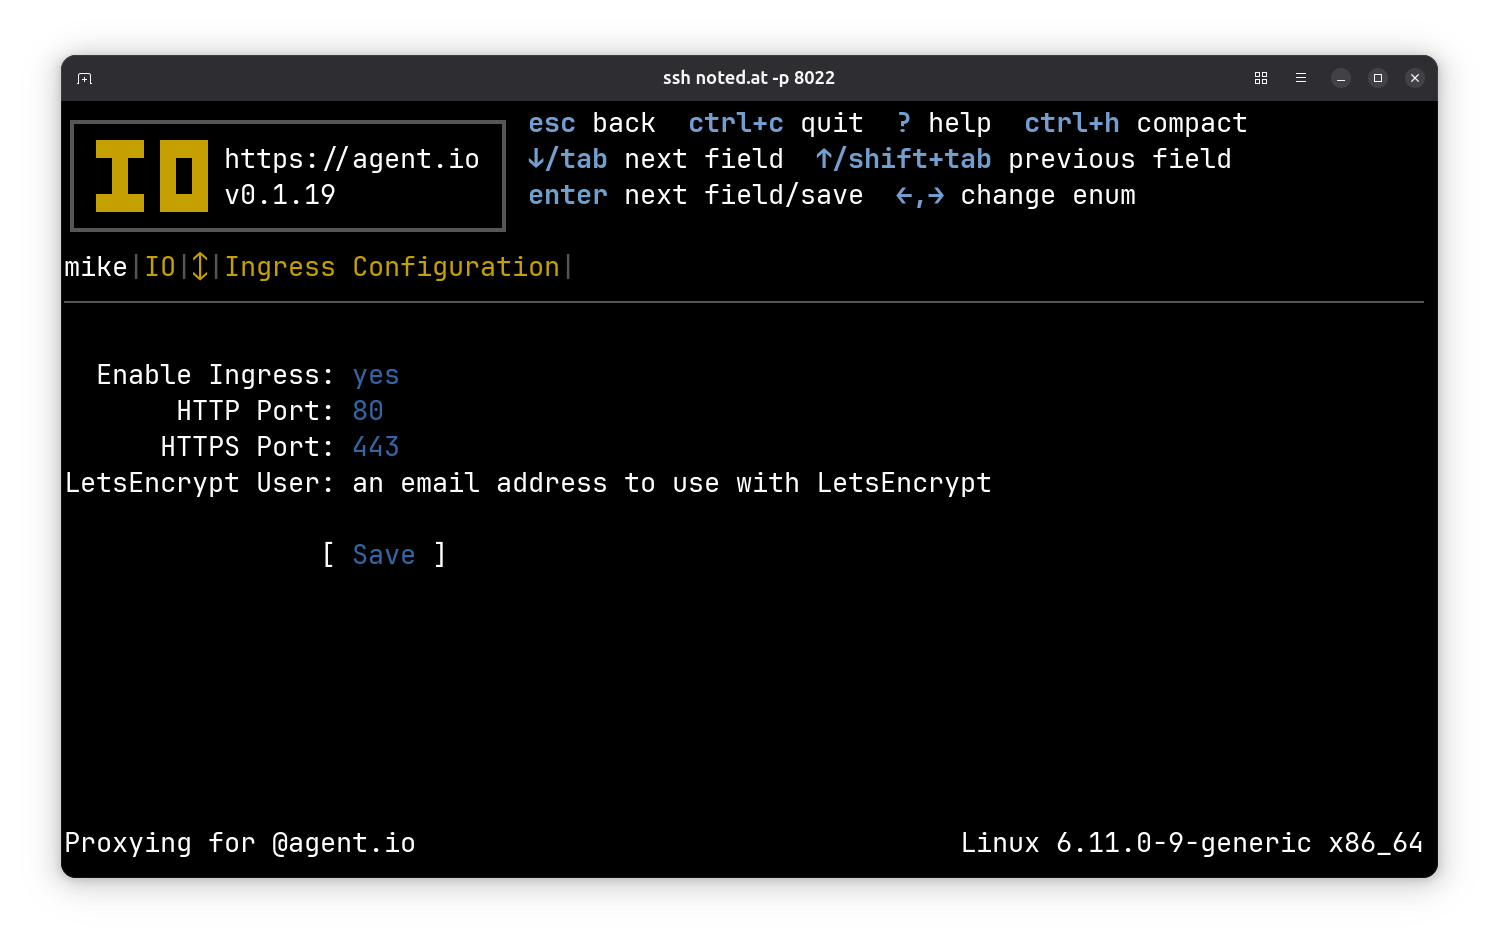Click the new tab icon in title bar
This screenshot has height=945, width=1499.
(x=85, y=78)
